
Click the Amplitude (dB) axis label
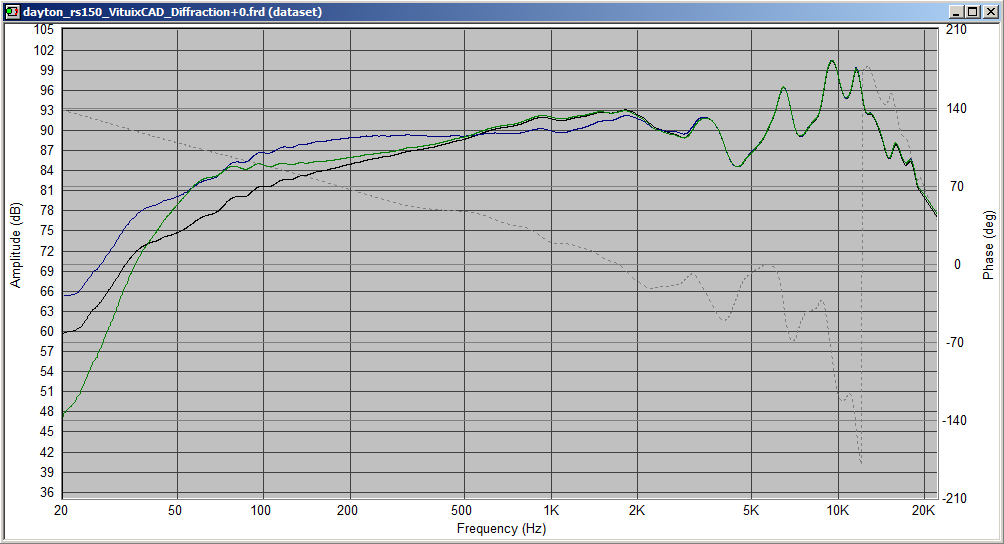pyautogui.click(x=15, y=245)
